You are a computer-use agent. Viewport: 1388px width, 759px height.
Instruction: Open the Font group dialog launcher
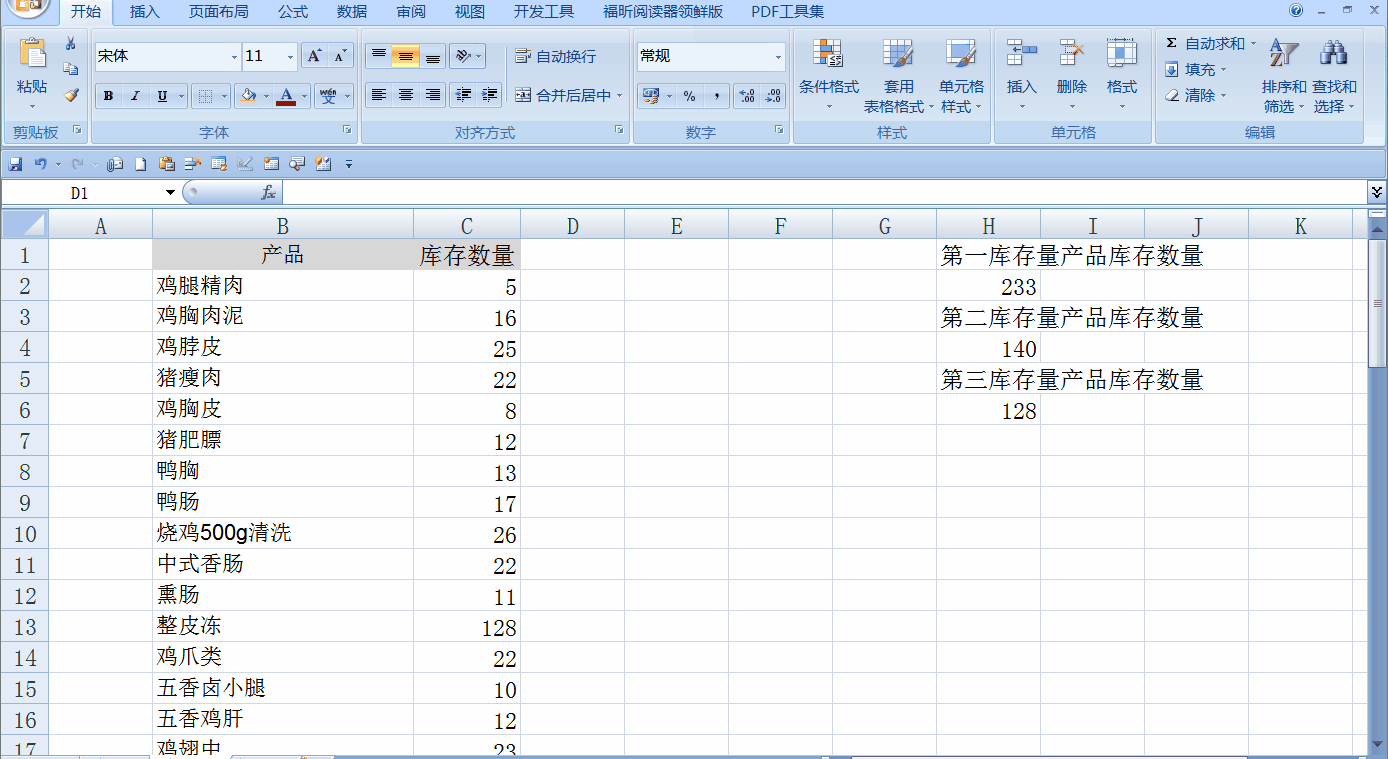click(347, 130)
